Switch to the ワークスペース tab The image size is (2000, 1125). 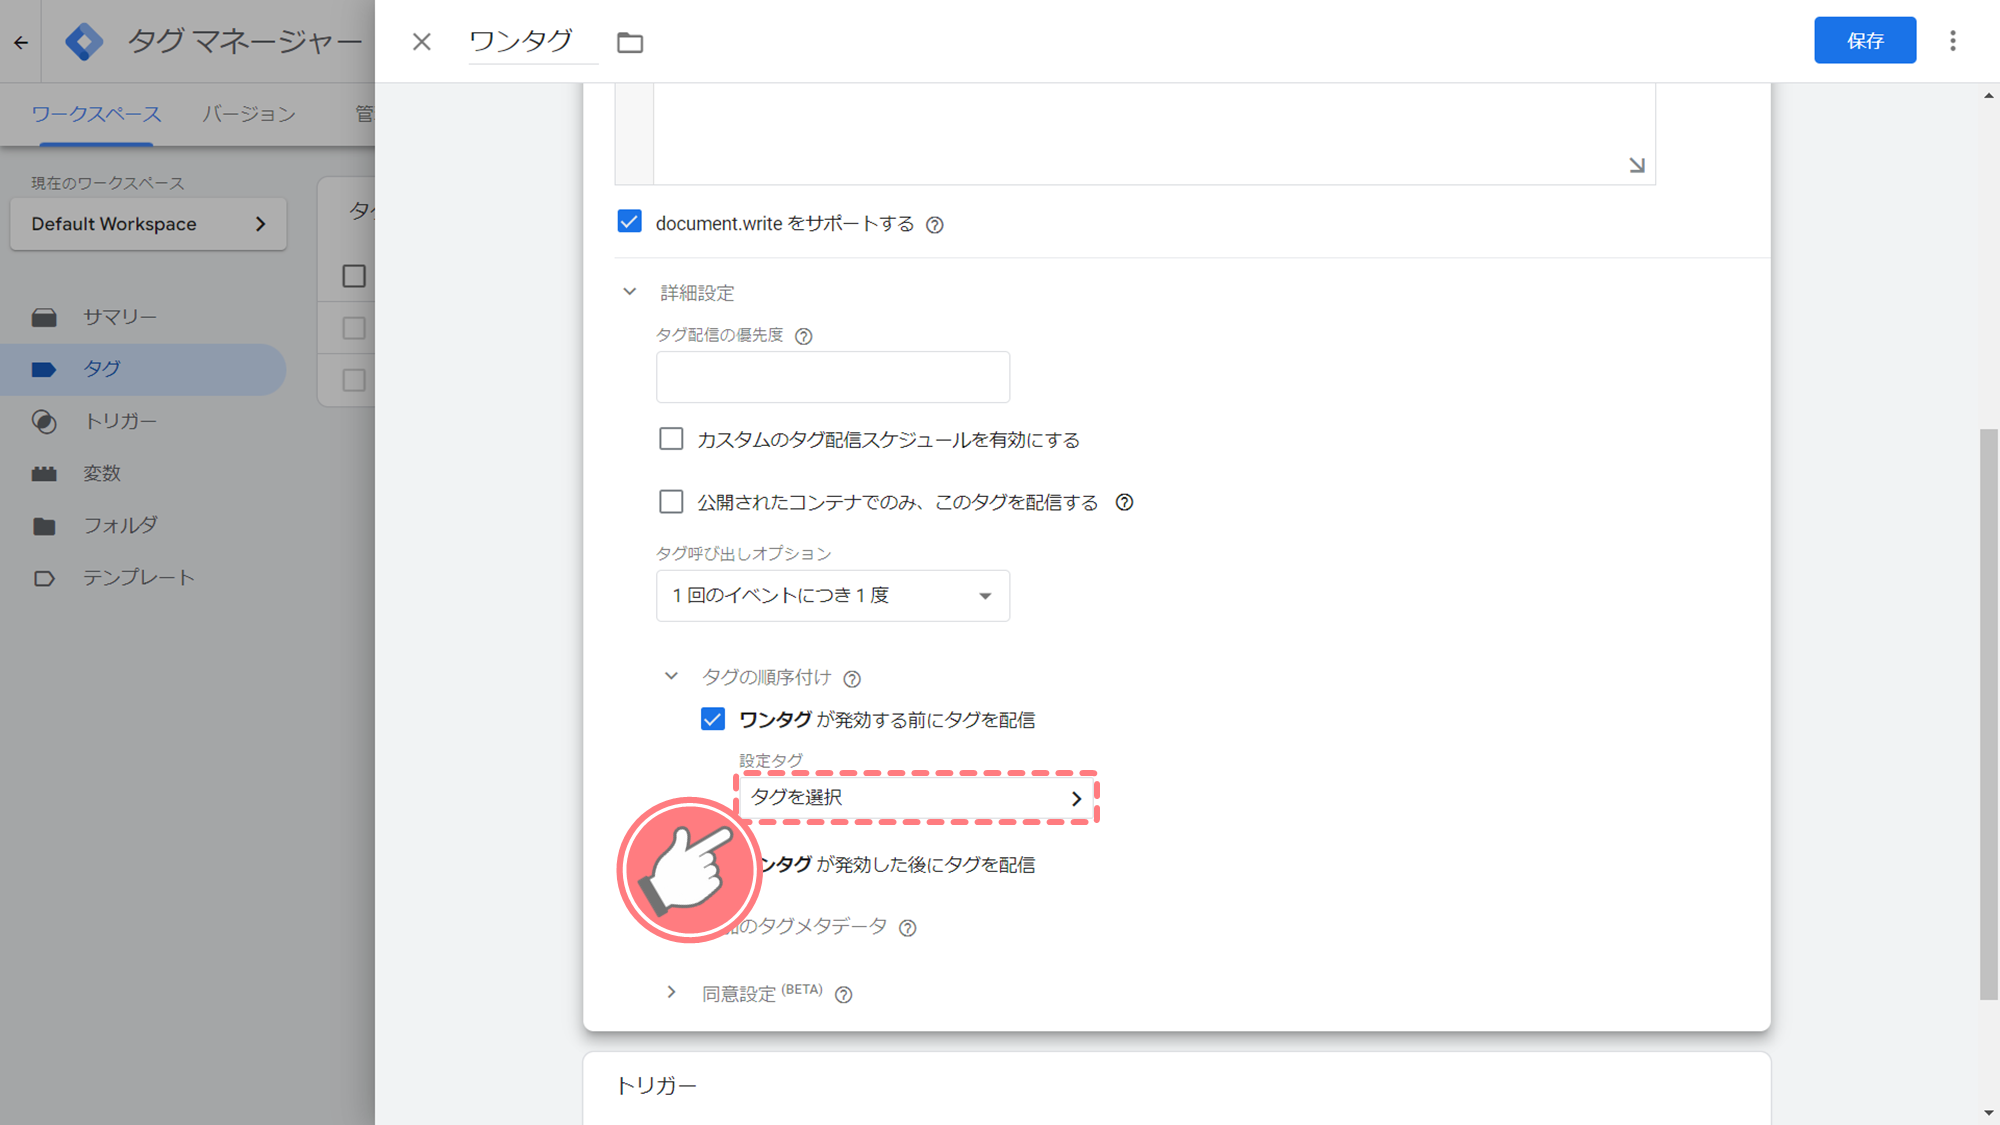pos(96,114)
